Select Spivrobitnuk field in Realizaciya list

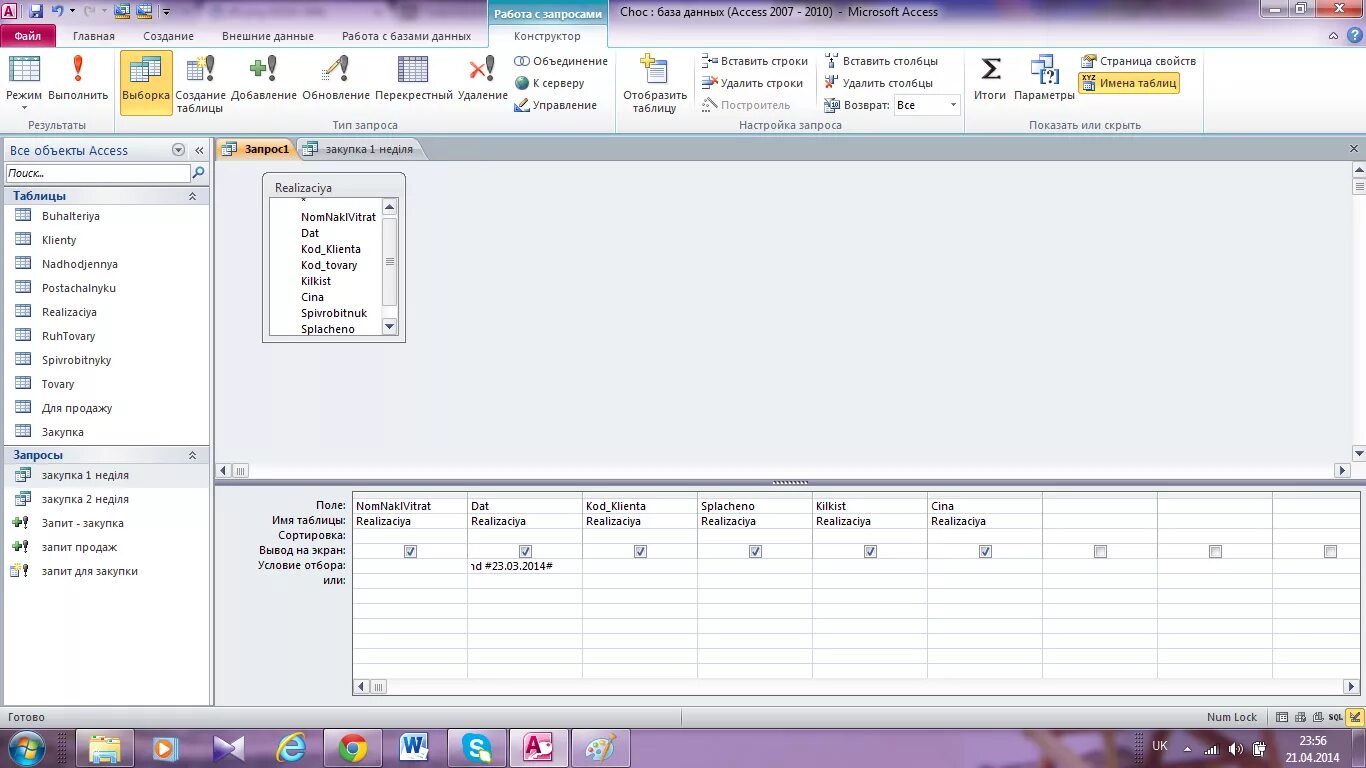[x=333, y=313]
